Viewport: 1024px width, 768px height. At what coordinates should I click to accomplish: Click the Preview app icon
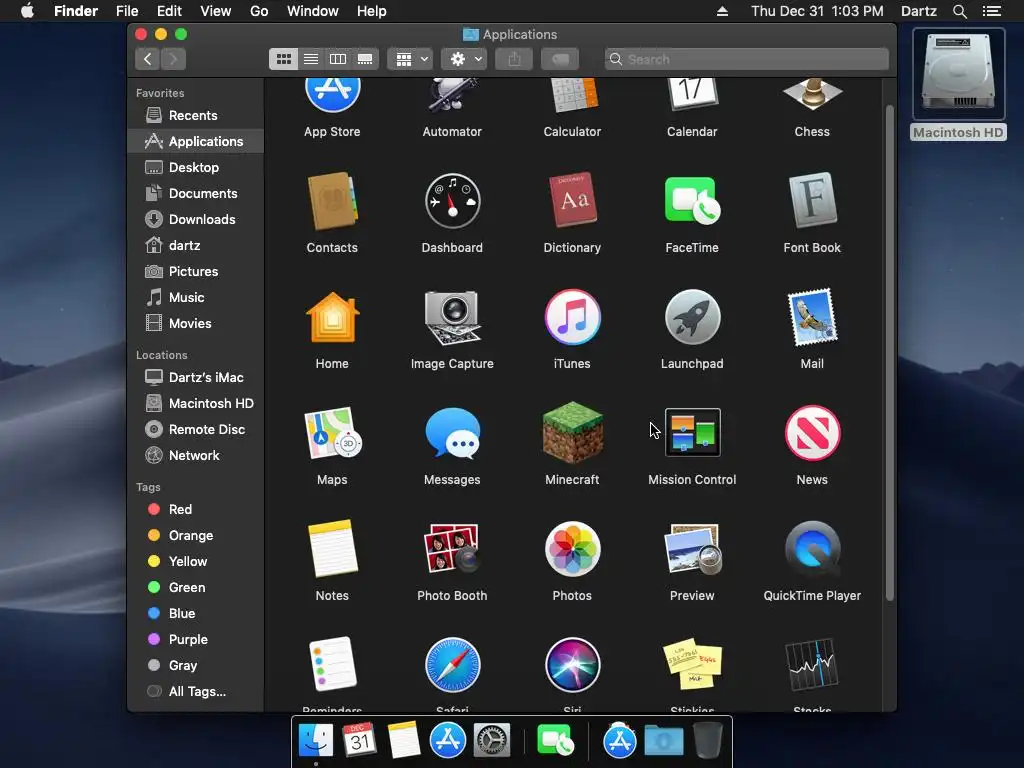pyautogui.click(x=692, y=549)
